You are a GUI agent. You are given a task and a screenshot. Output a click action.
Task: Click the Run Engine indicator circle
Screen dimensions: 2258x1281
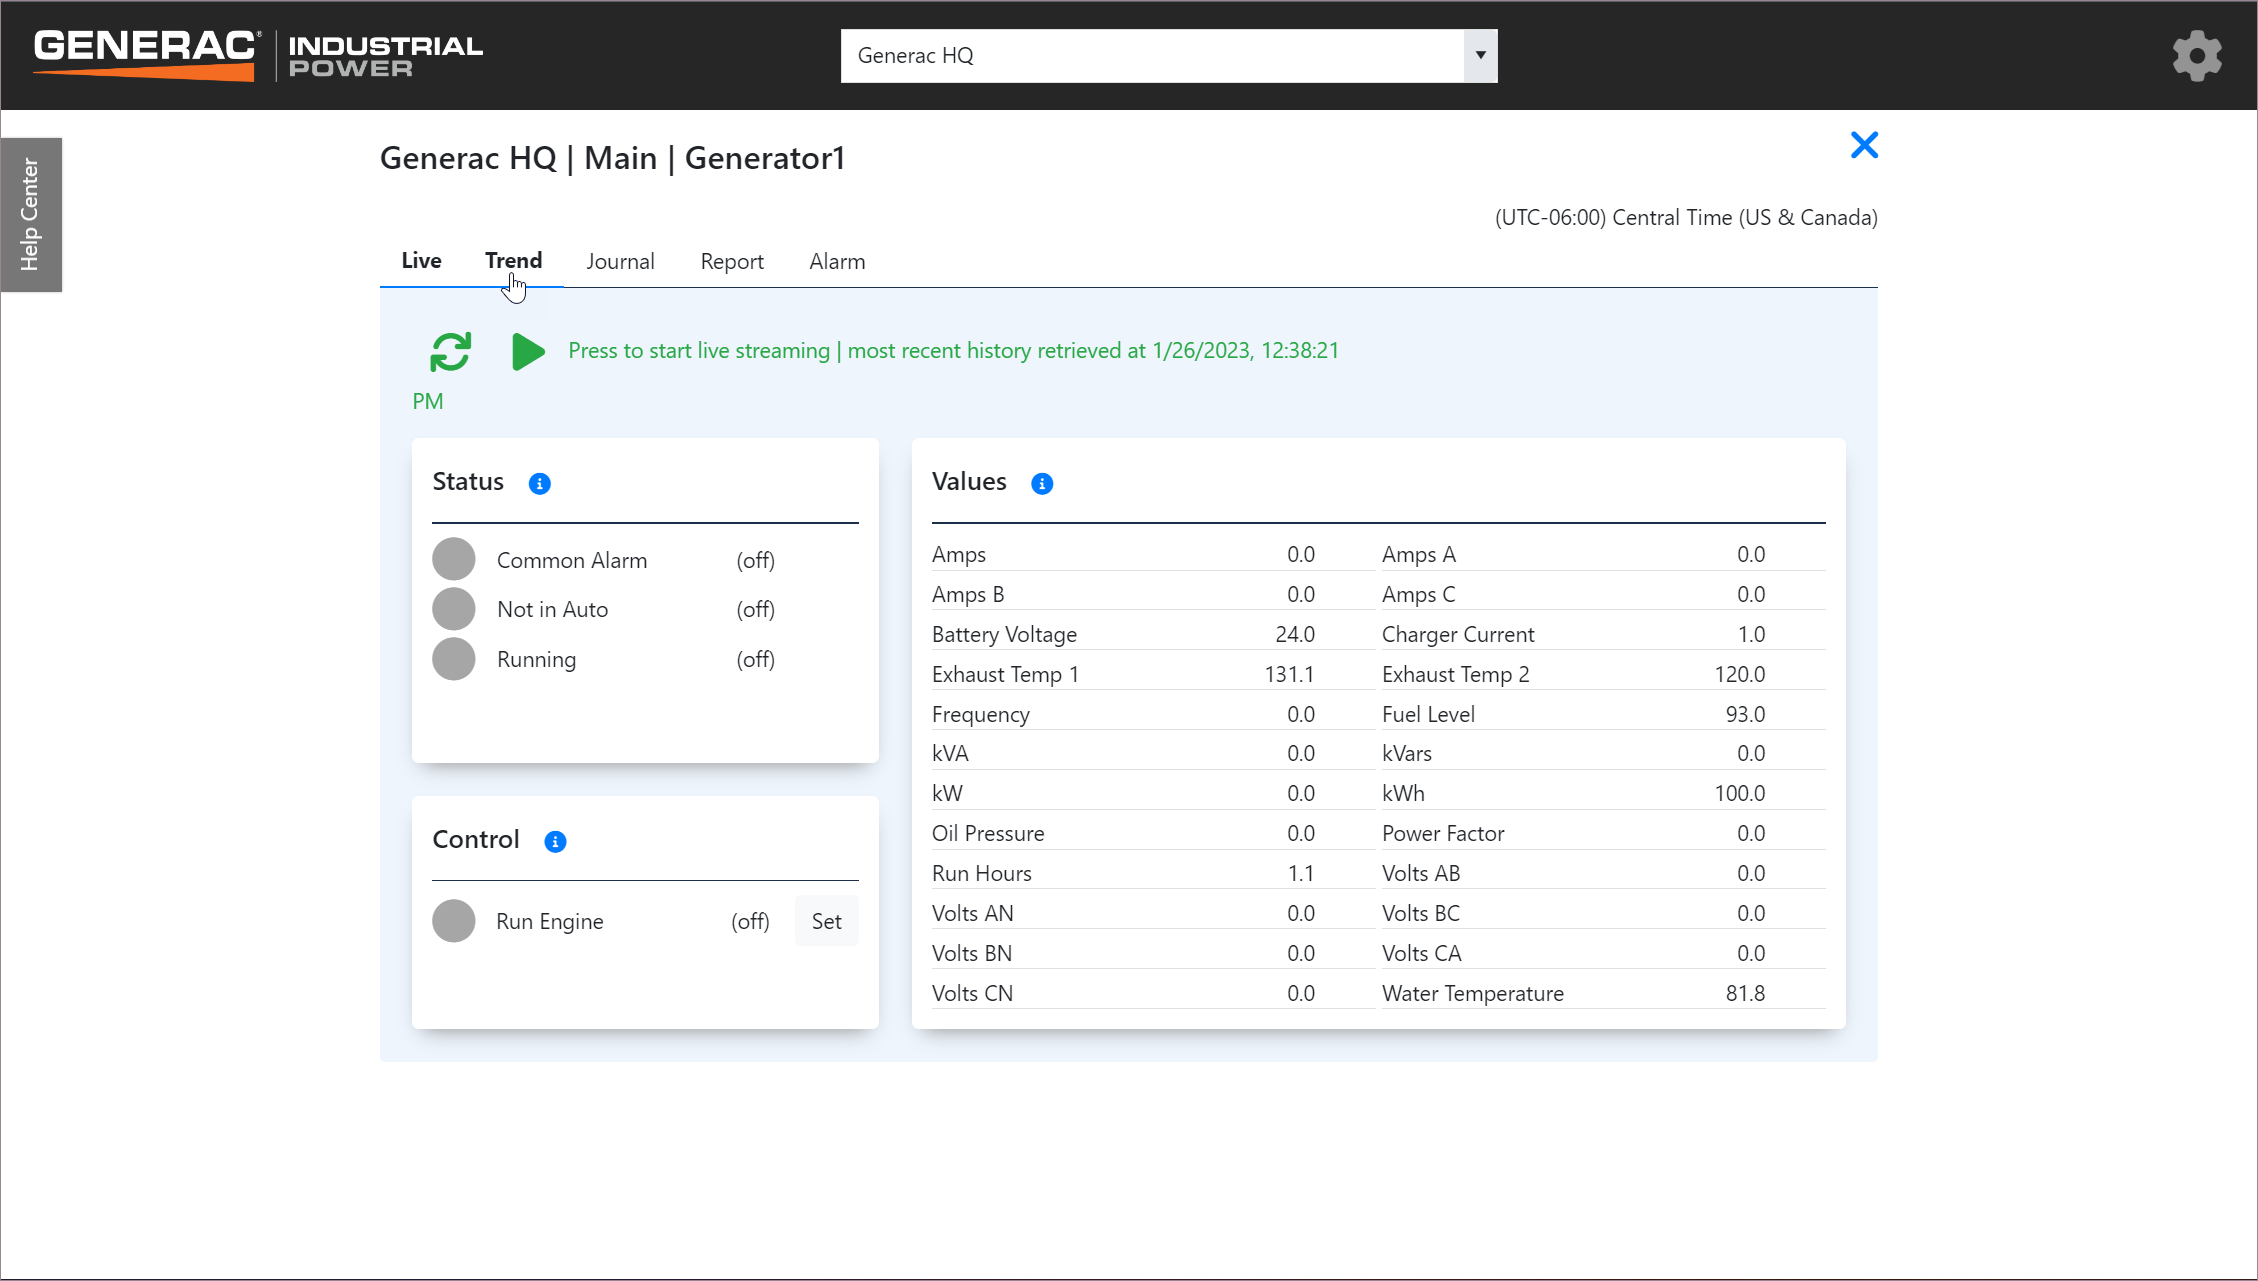[454, 921]
